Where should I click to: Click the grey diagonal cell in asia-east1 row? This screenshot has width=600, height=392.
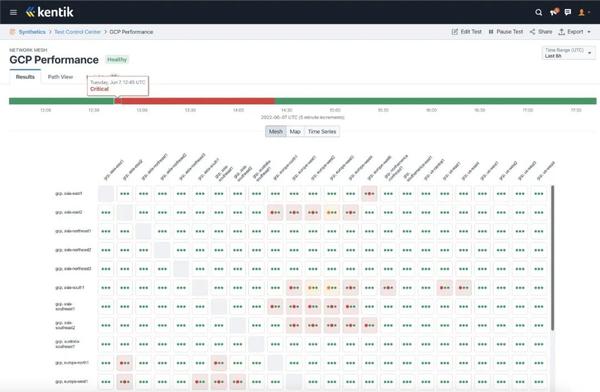(x=106, y=194)
